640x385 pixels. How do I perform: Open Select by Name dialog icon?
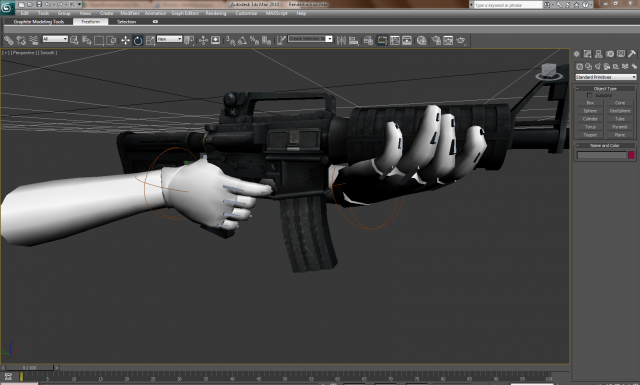(87, 40)
